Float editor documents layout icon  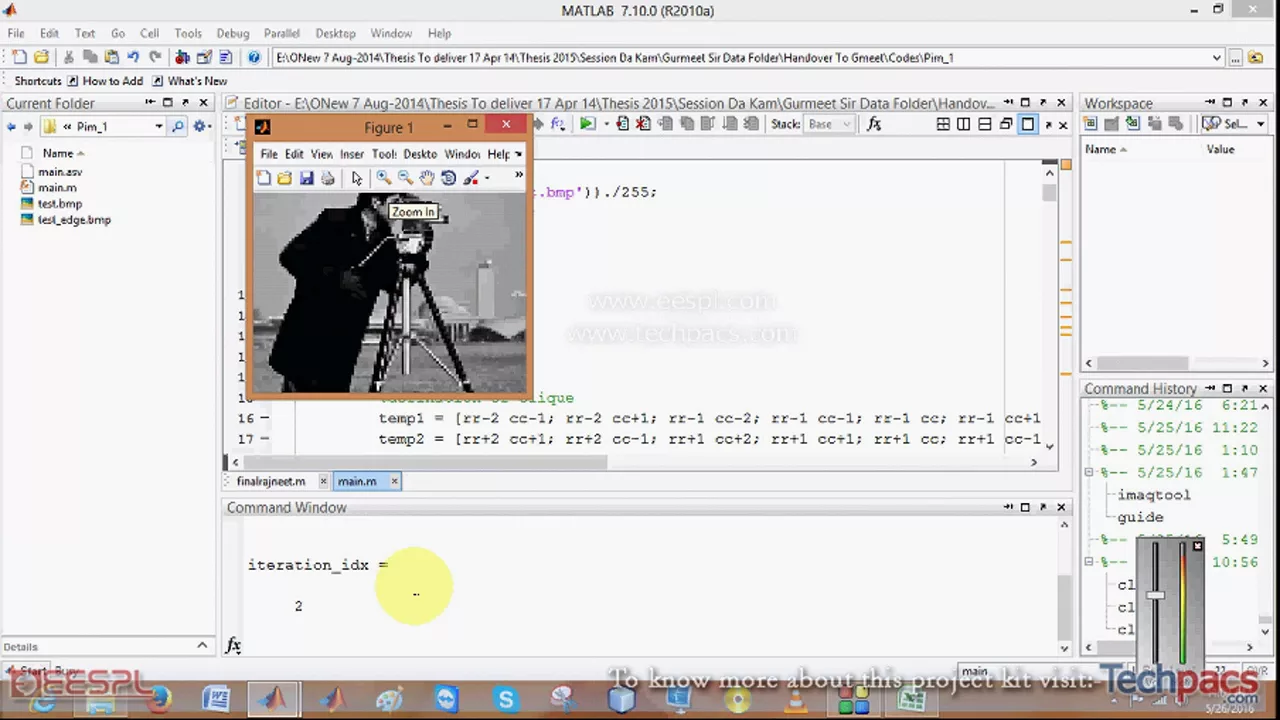pos(1006,124)
